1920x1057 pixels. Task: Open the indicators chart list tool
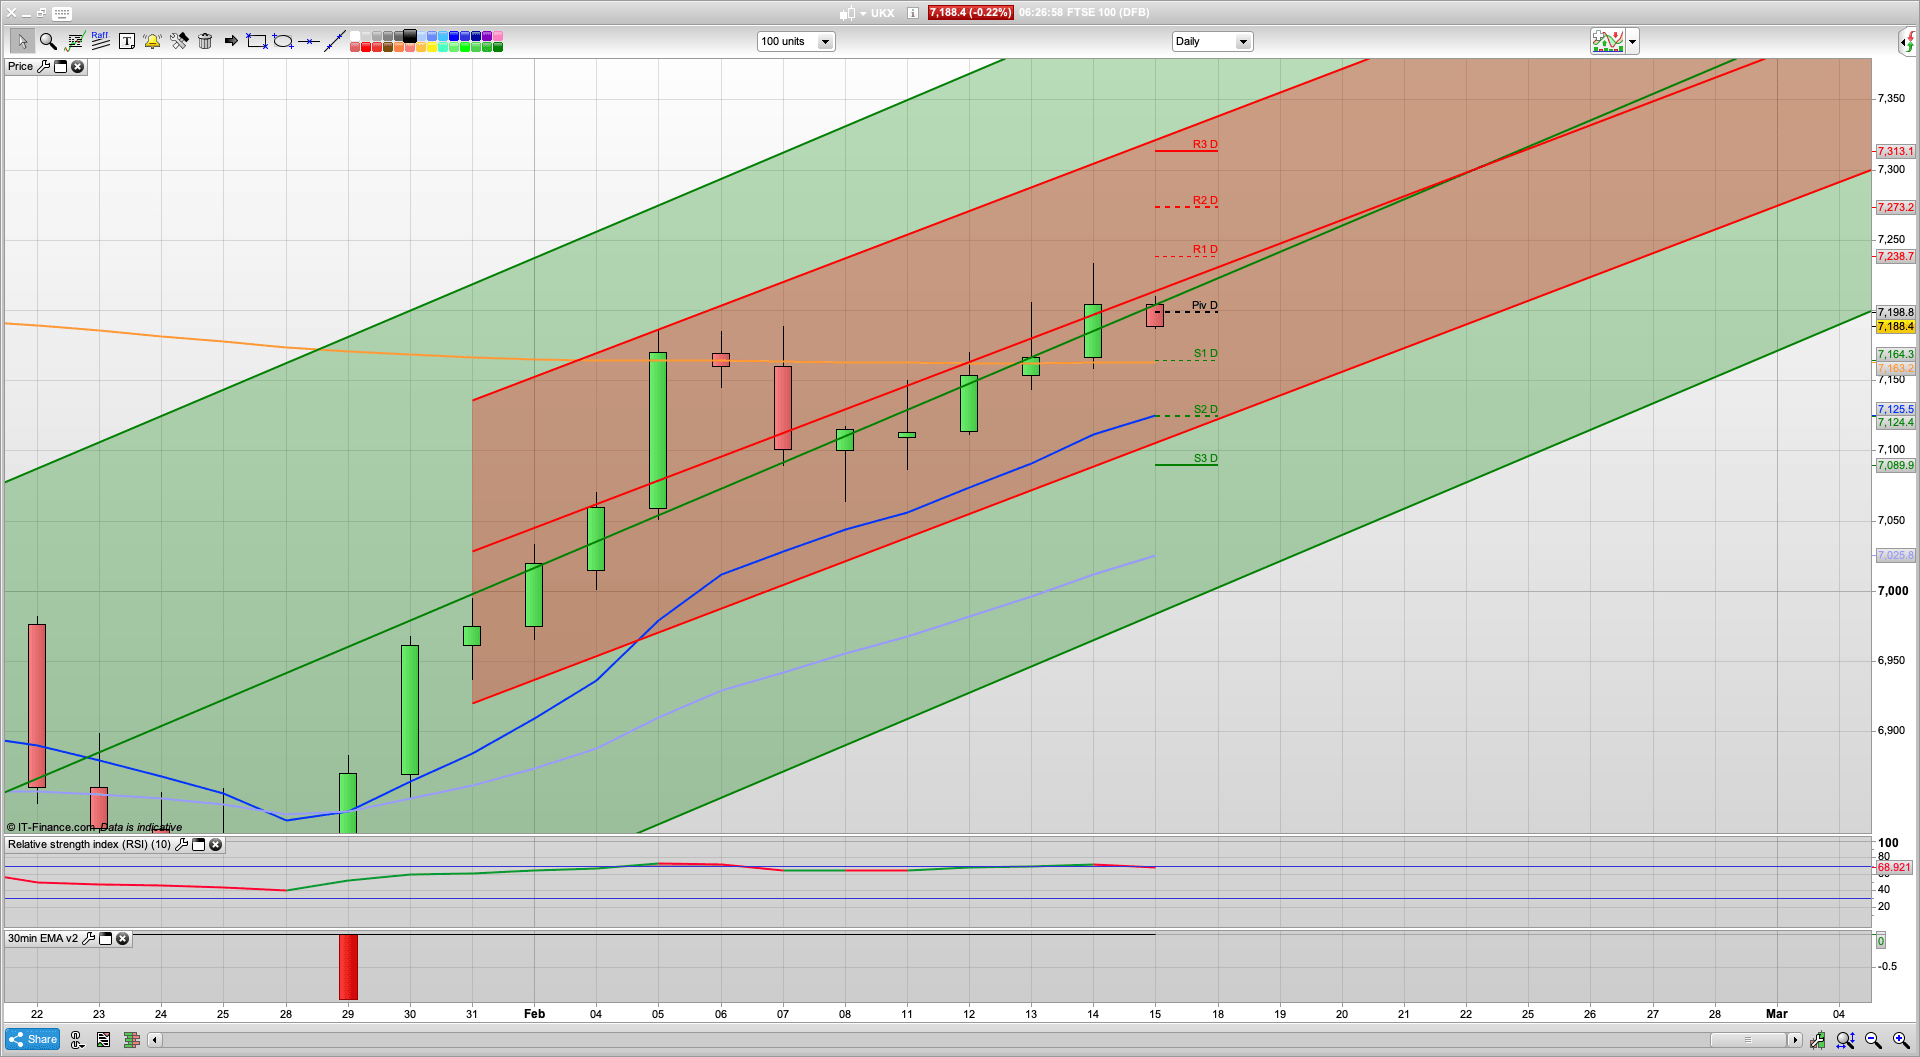(74, 41)
